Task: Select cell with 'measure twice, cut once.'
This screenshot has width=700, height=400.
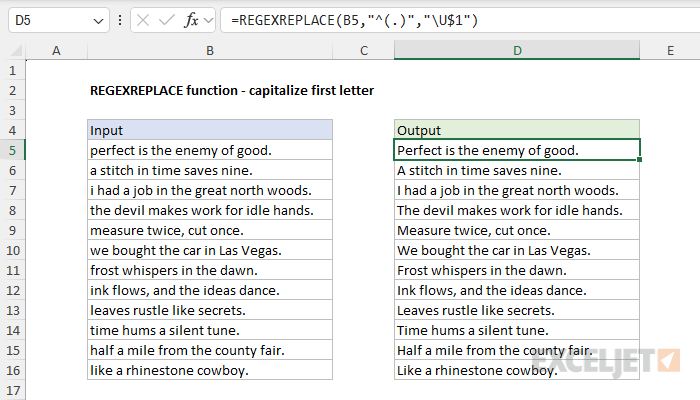Action: [x=209, y=230]
